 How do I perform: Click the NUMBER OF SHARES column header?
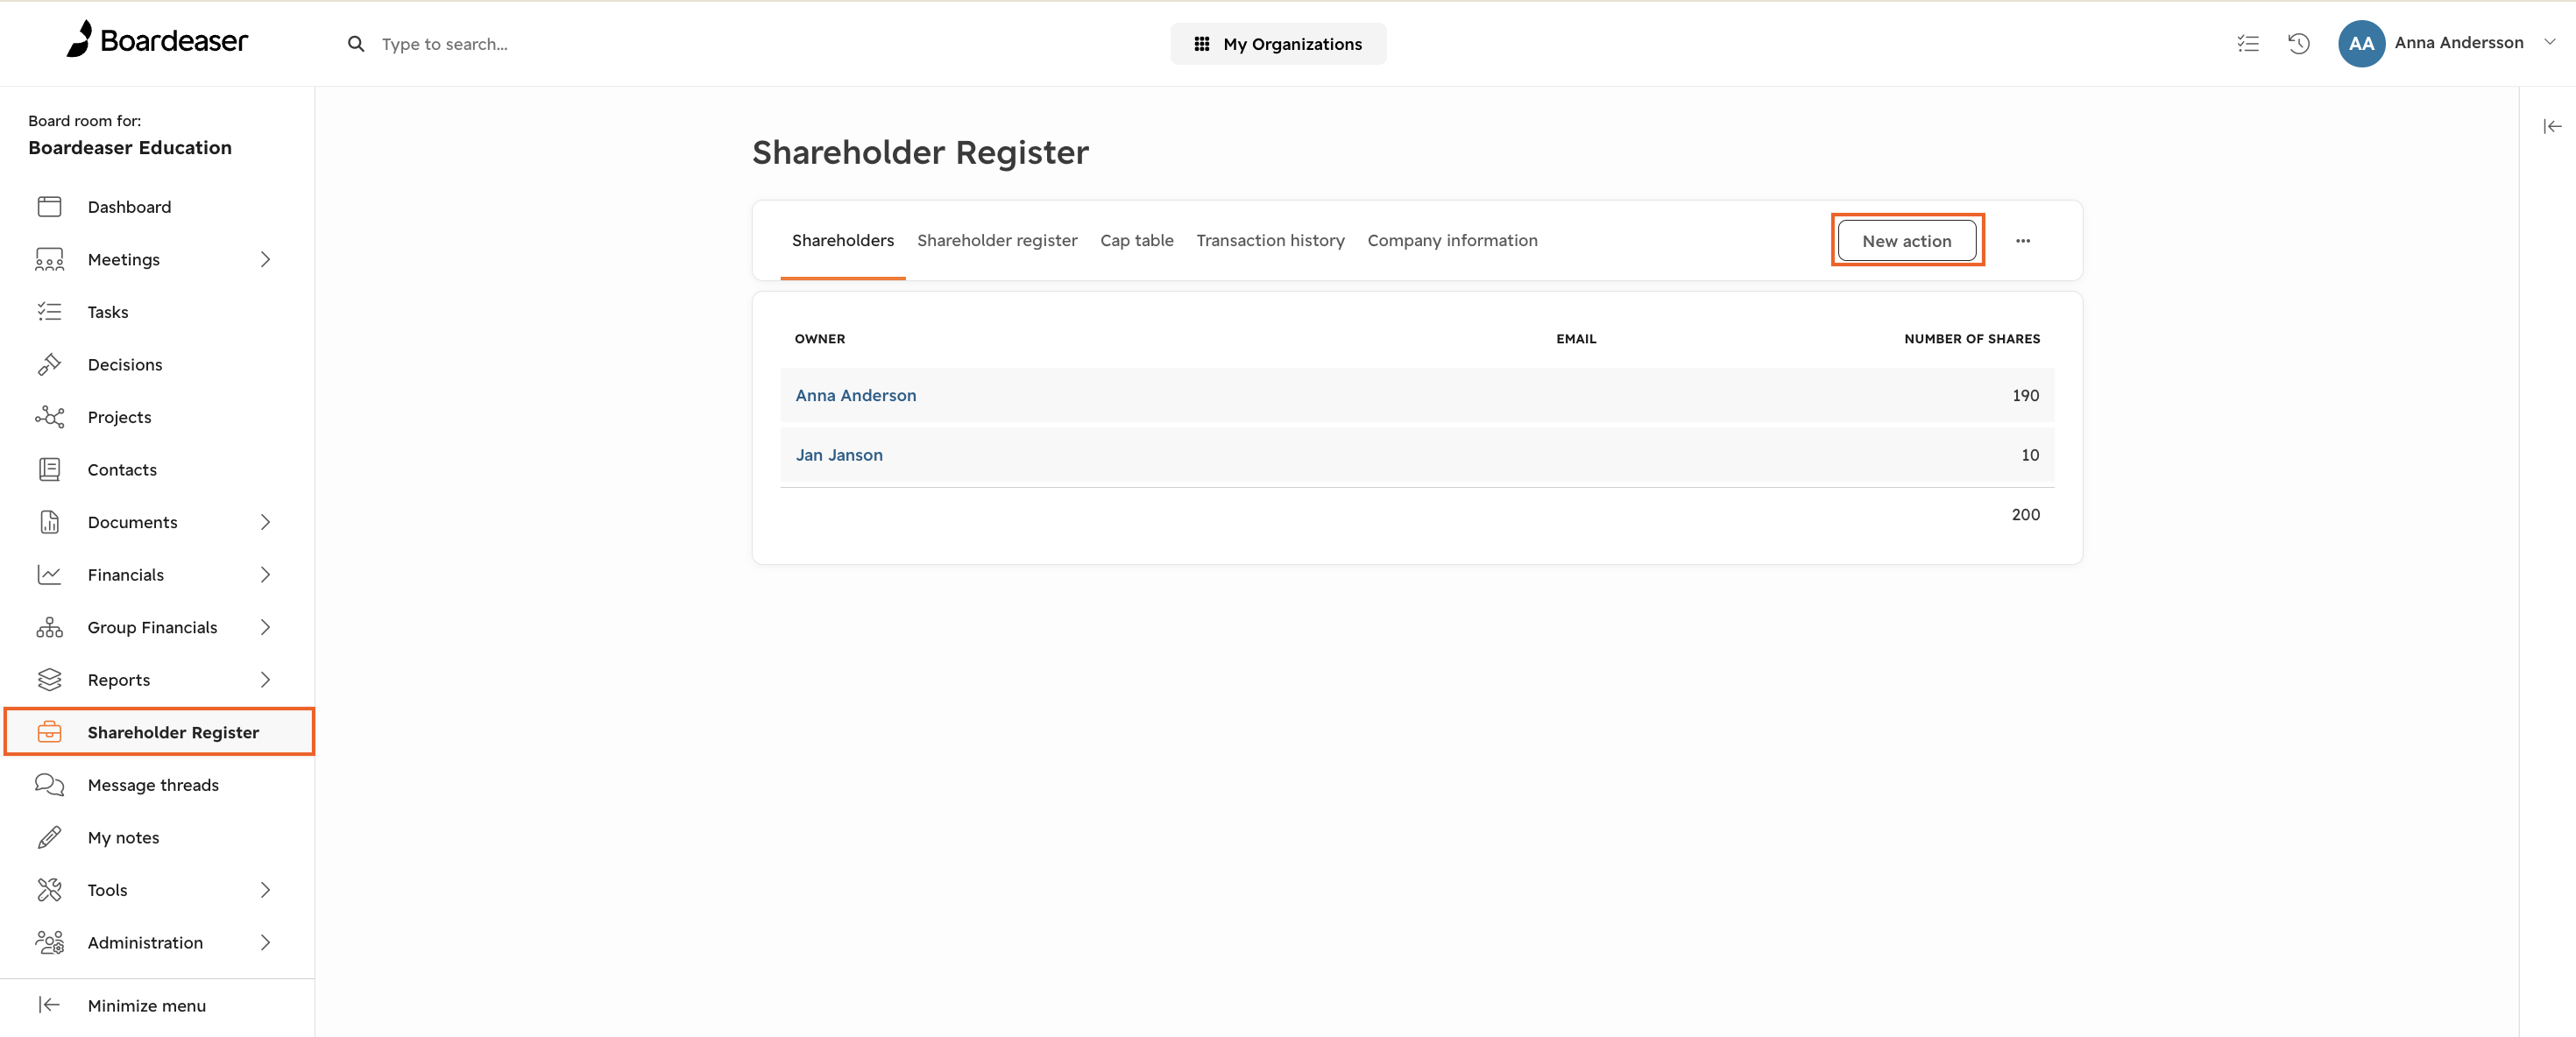(1972, 339)
